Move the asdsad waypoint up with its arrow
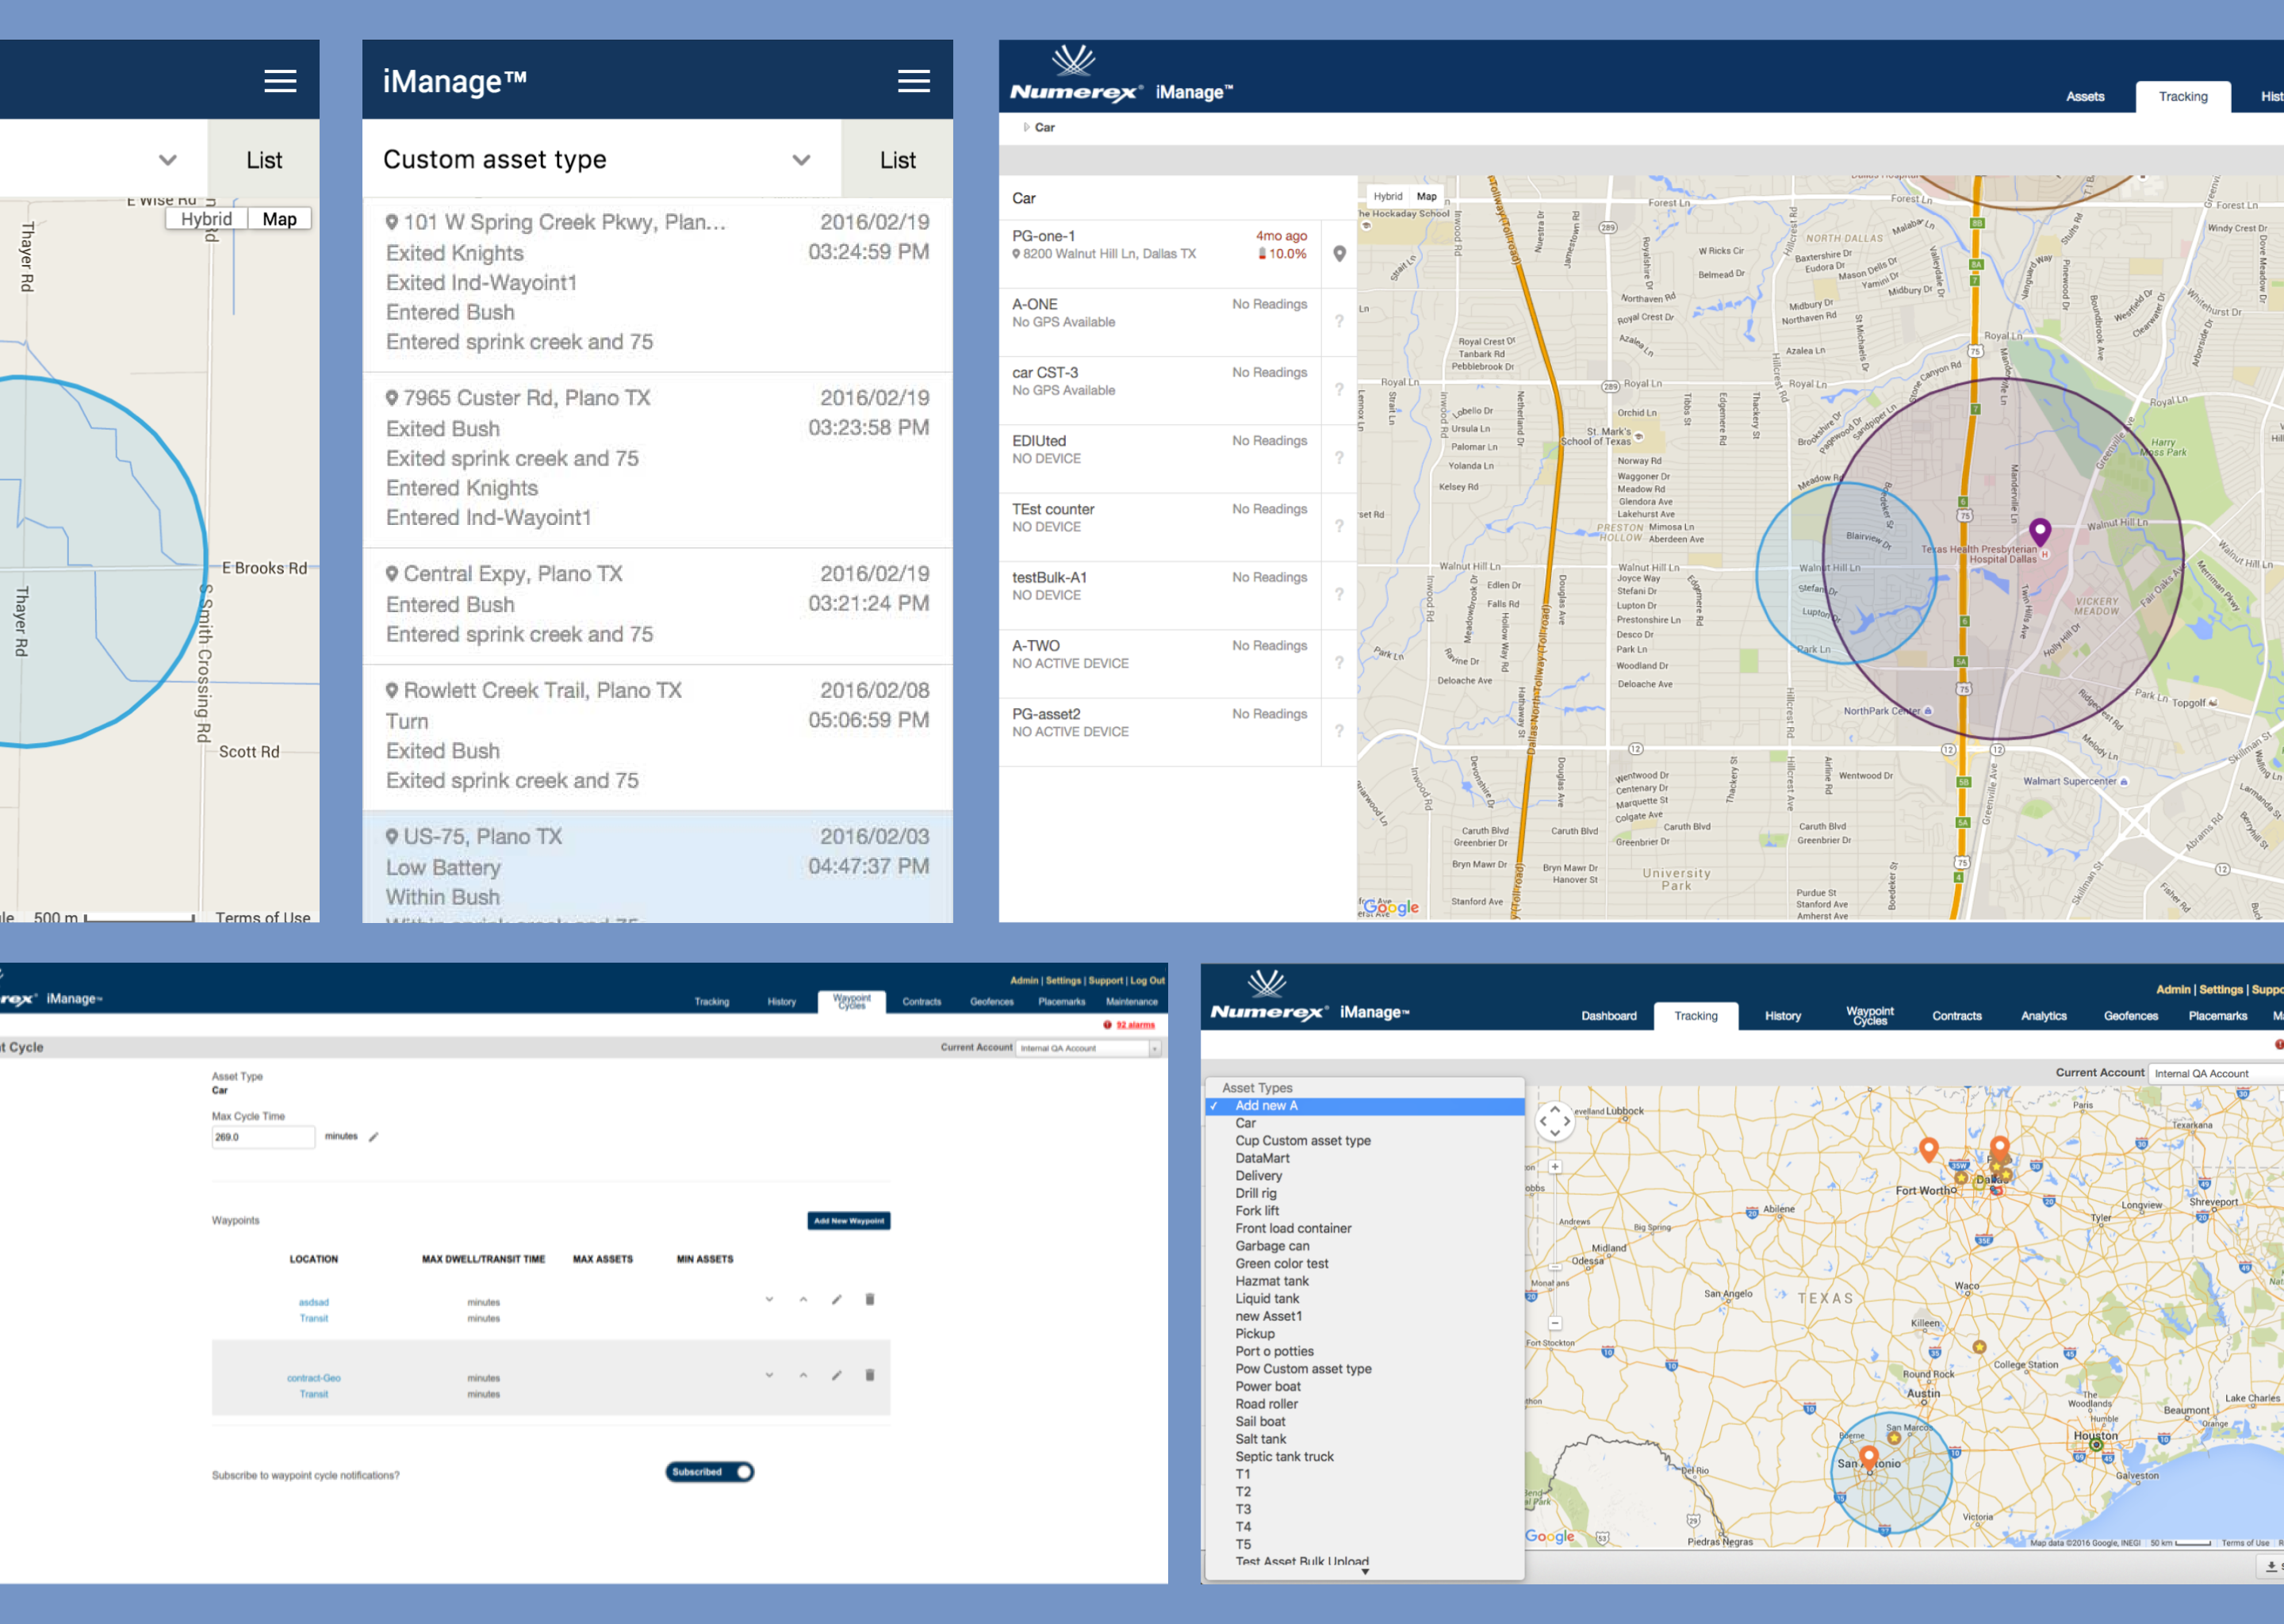The height and width of the screenshot is (1624, 2284). (803, 1300)
